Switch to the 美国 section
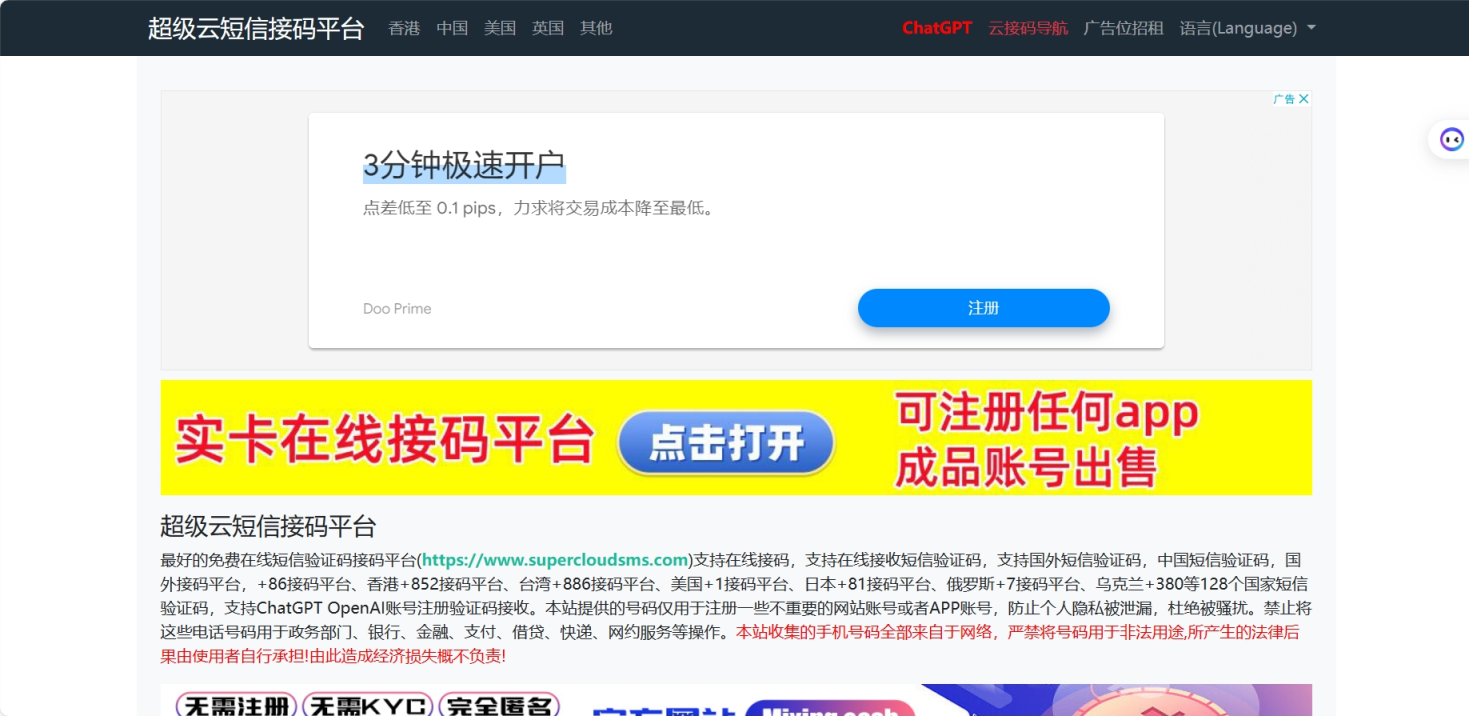 tap(500, 28)
